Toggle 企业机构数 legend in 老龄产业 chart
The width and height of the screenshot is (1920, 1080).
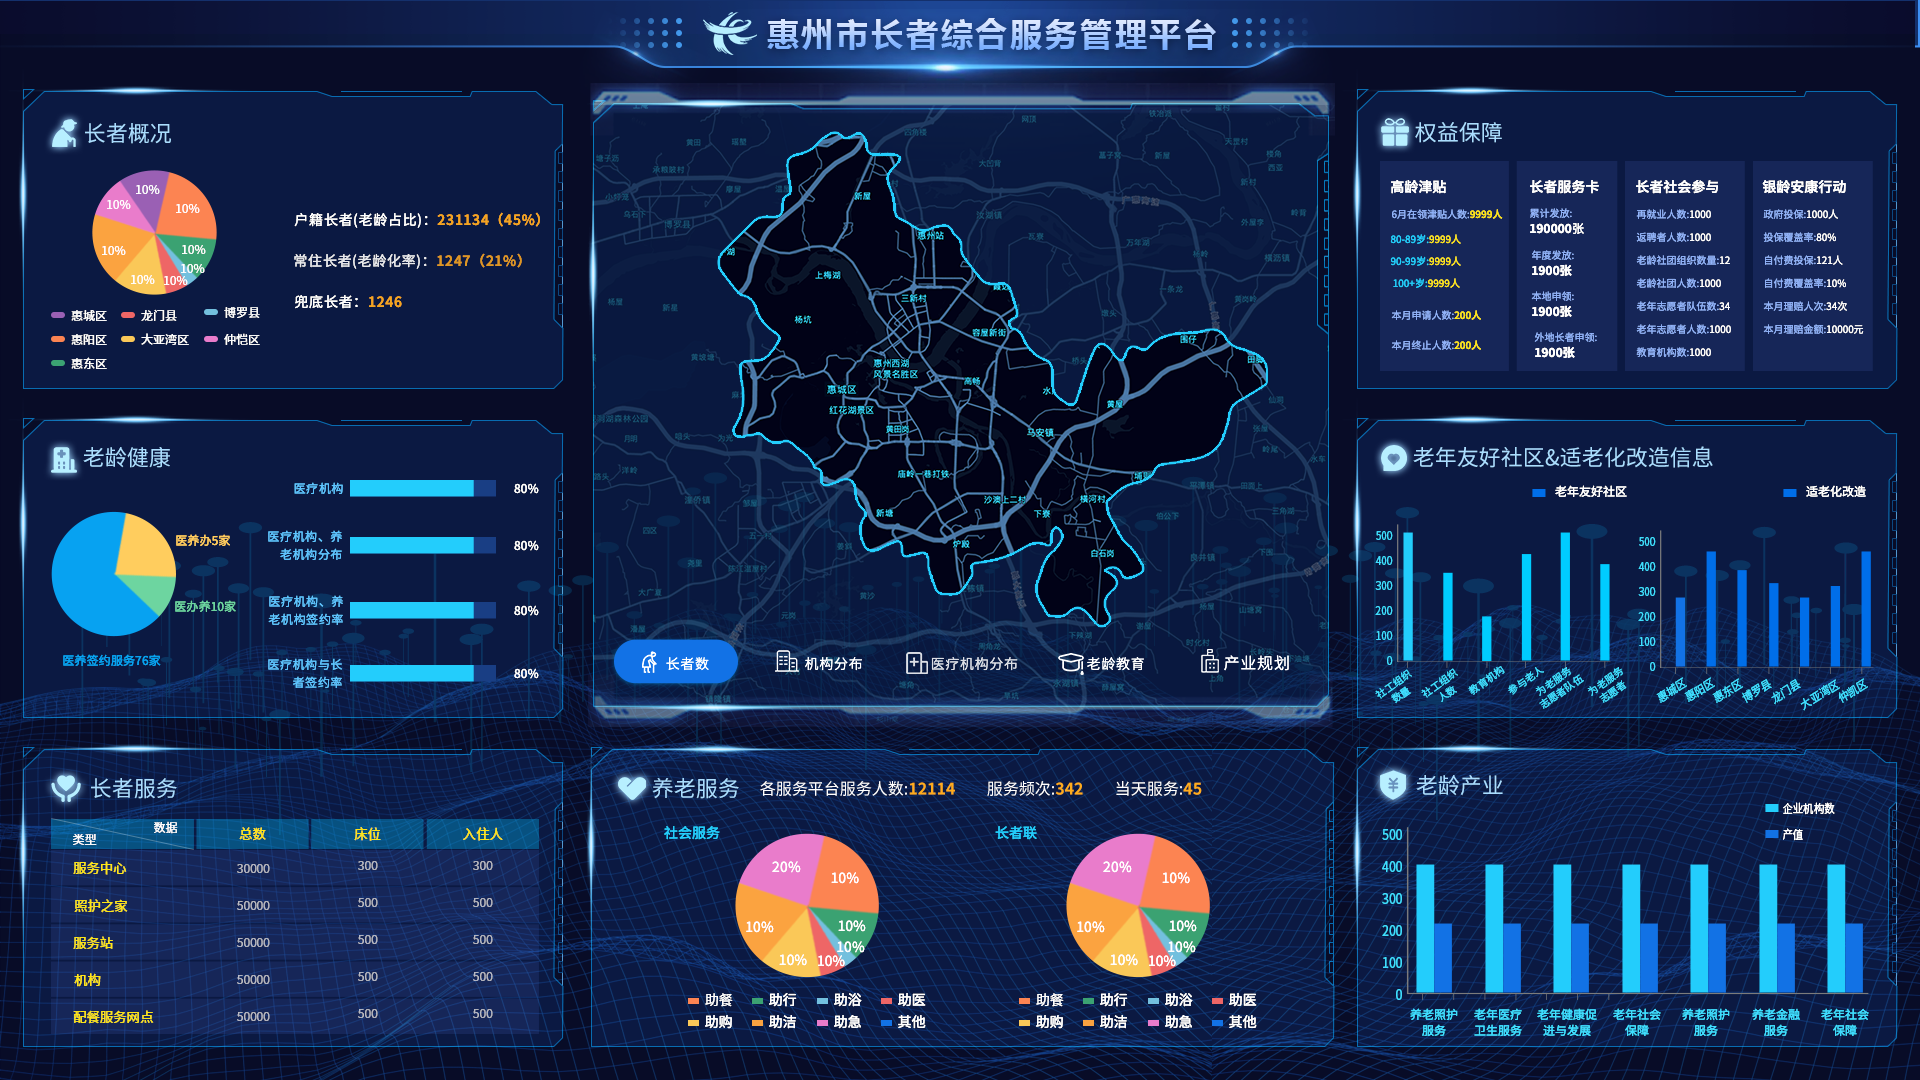pos(1800,809)
